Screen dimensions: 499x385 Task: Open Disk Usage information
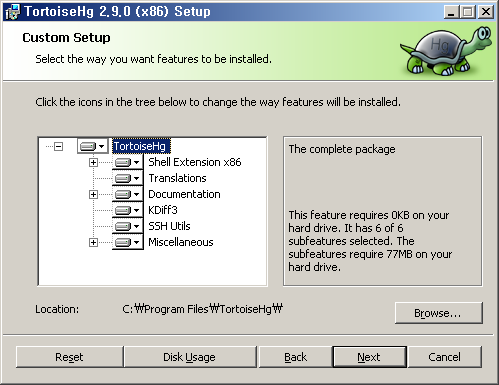tap(190, 357)
